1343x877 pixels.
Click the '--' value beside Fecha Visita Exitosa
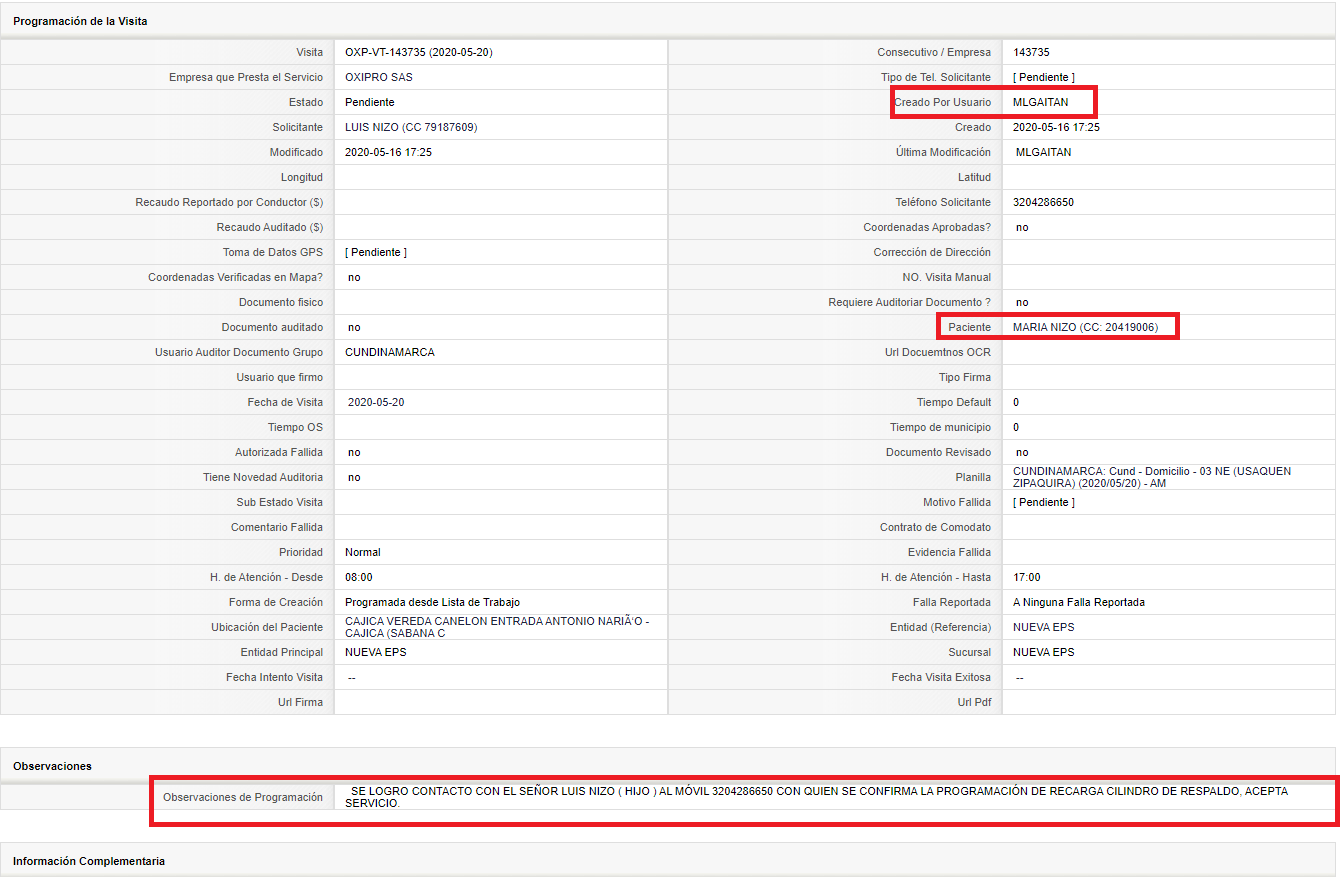click(1020, 677)
